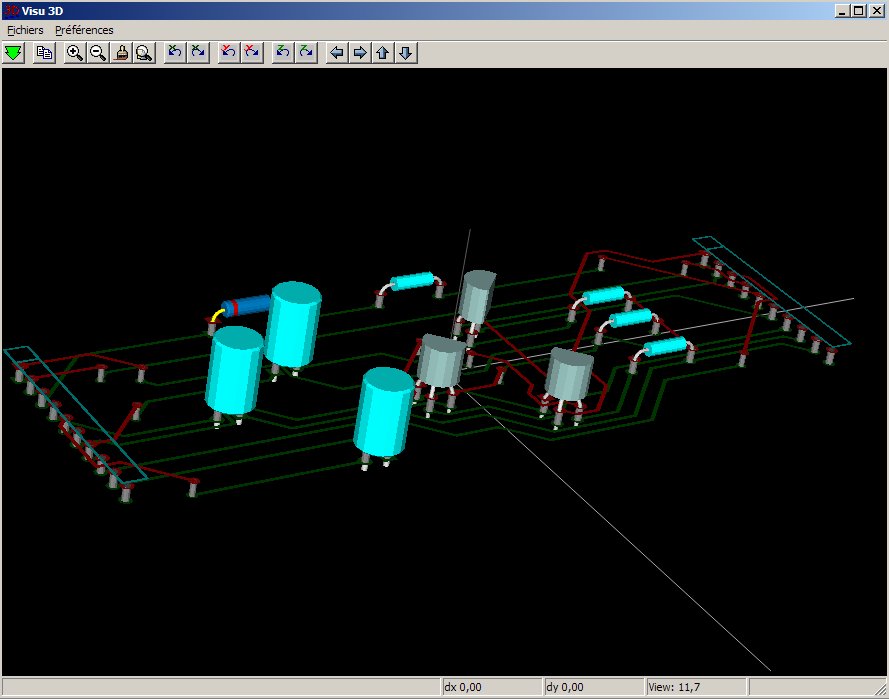
Task: Click the Visu 3D title bar icon
Action: [x=11, y=11]
